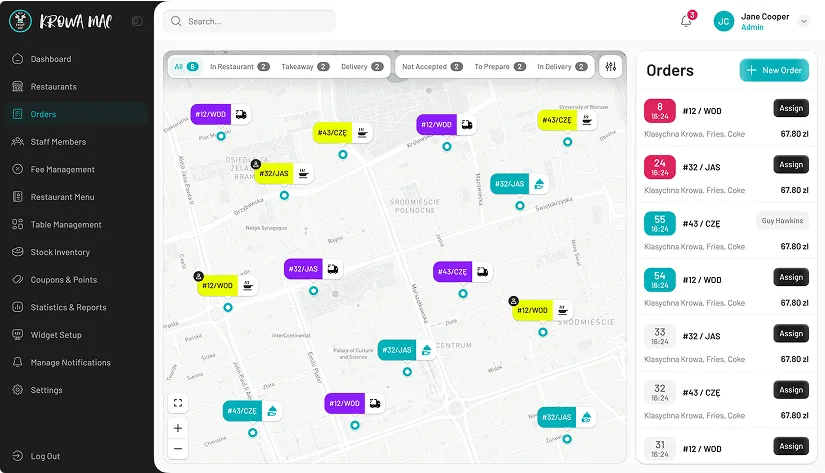Open Restaurants from the sidebar menu
Screen dimensions: 825x473
pos(53,87)
